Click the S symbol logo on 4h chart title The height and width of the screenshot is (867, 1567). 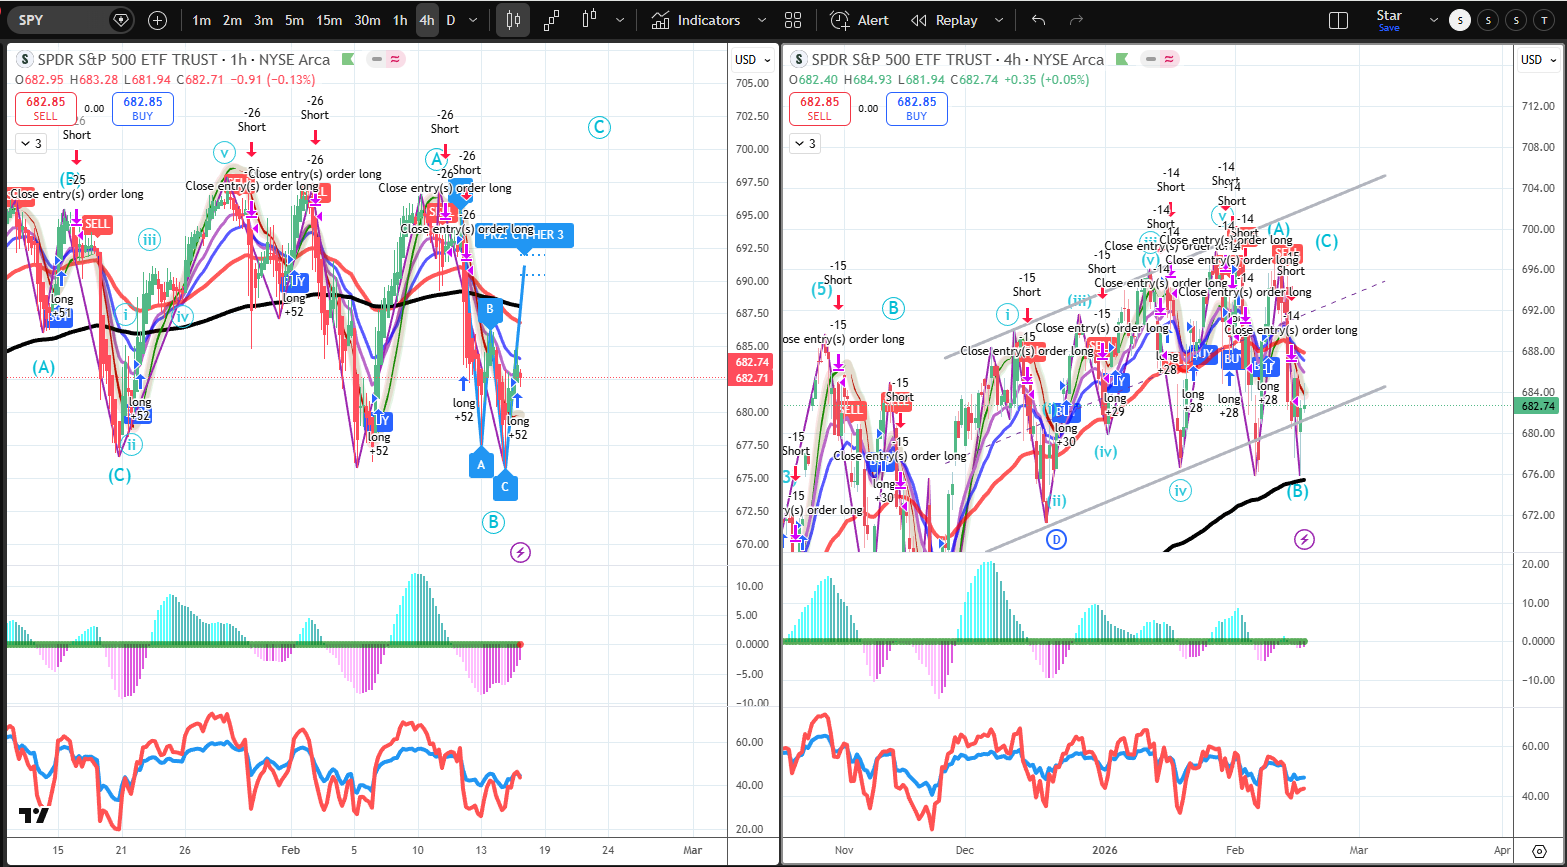point(798,60)
